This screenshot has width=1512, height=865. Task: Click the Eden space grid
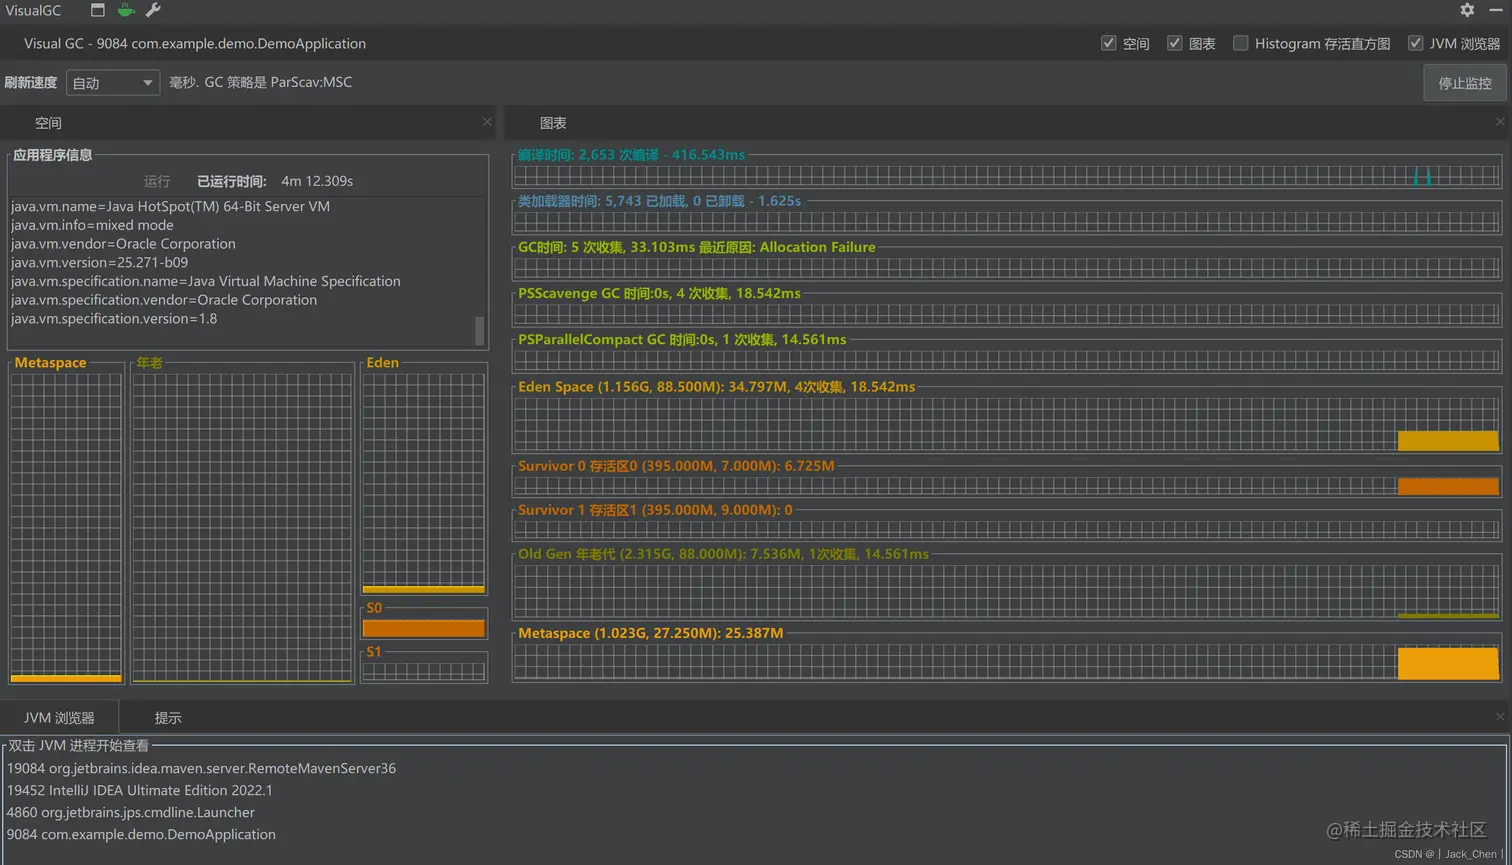(424, 484)
